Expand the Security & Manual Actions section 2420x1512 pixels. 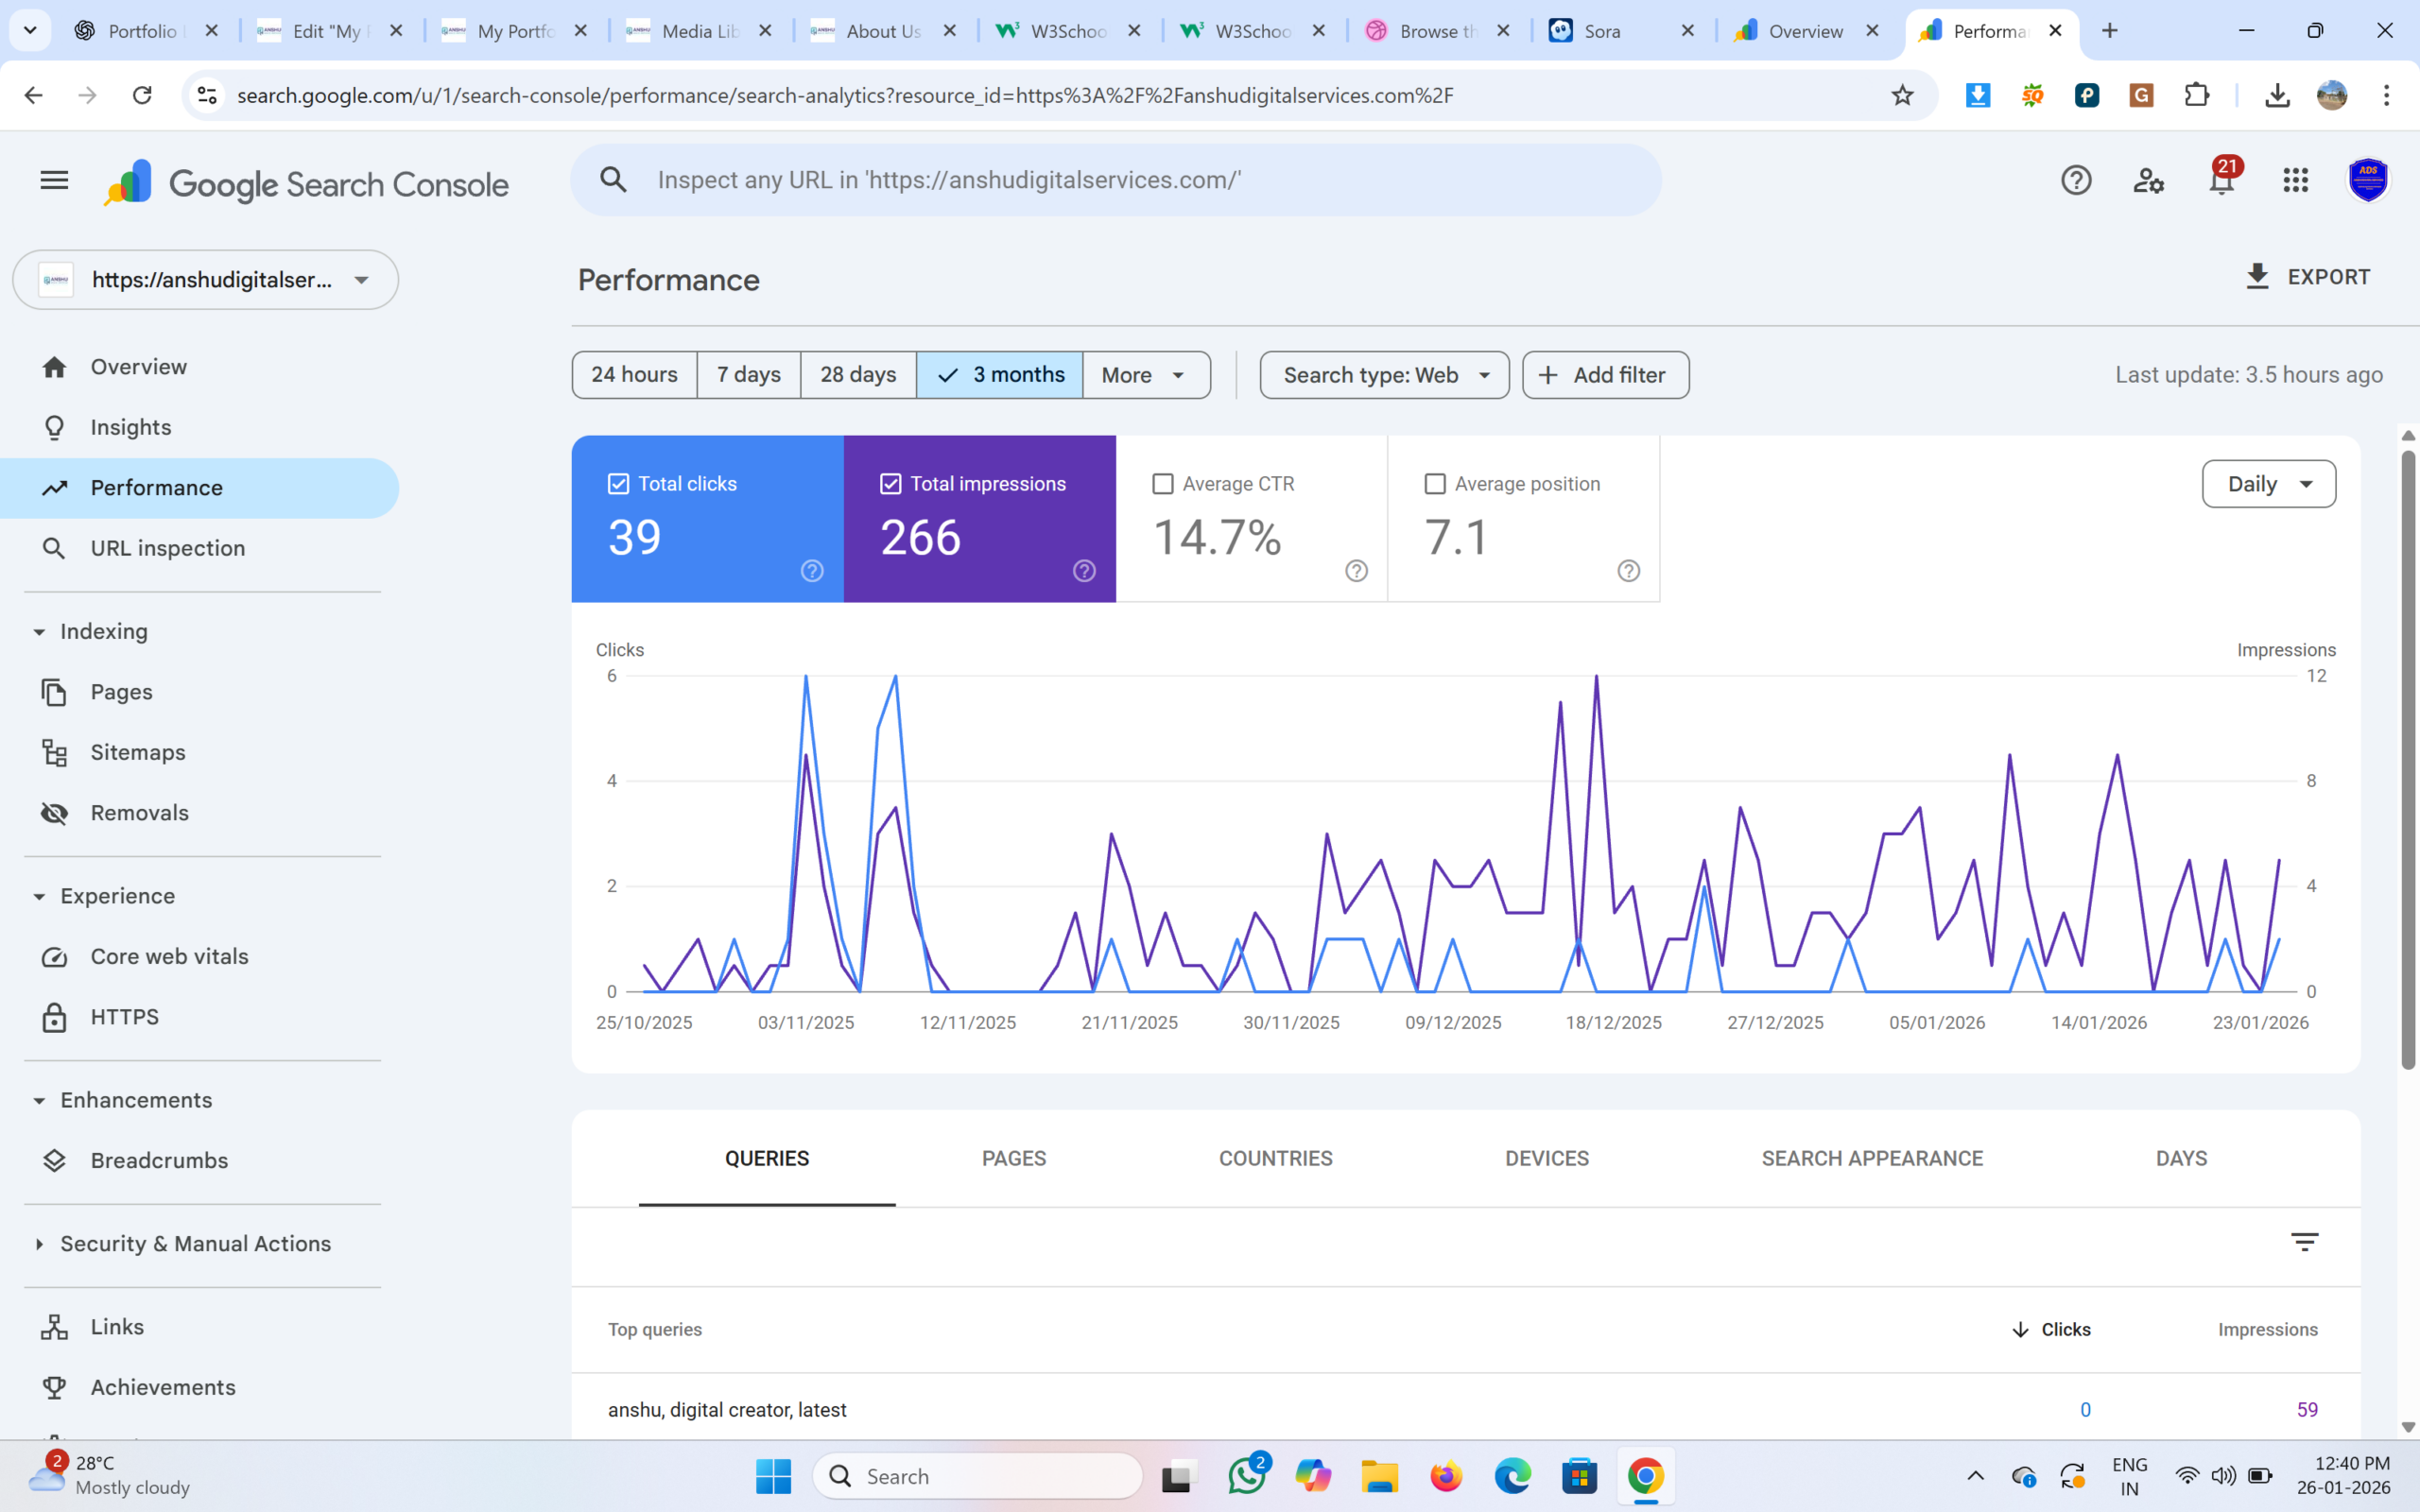coord(195,1243)
